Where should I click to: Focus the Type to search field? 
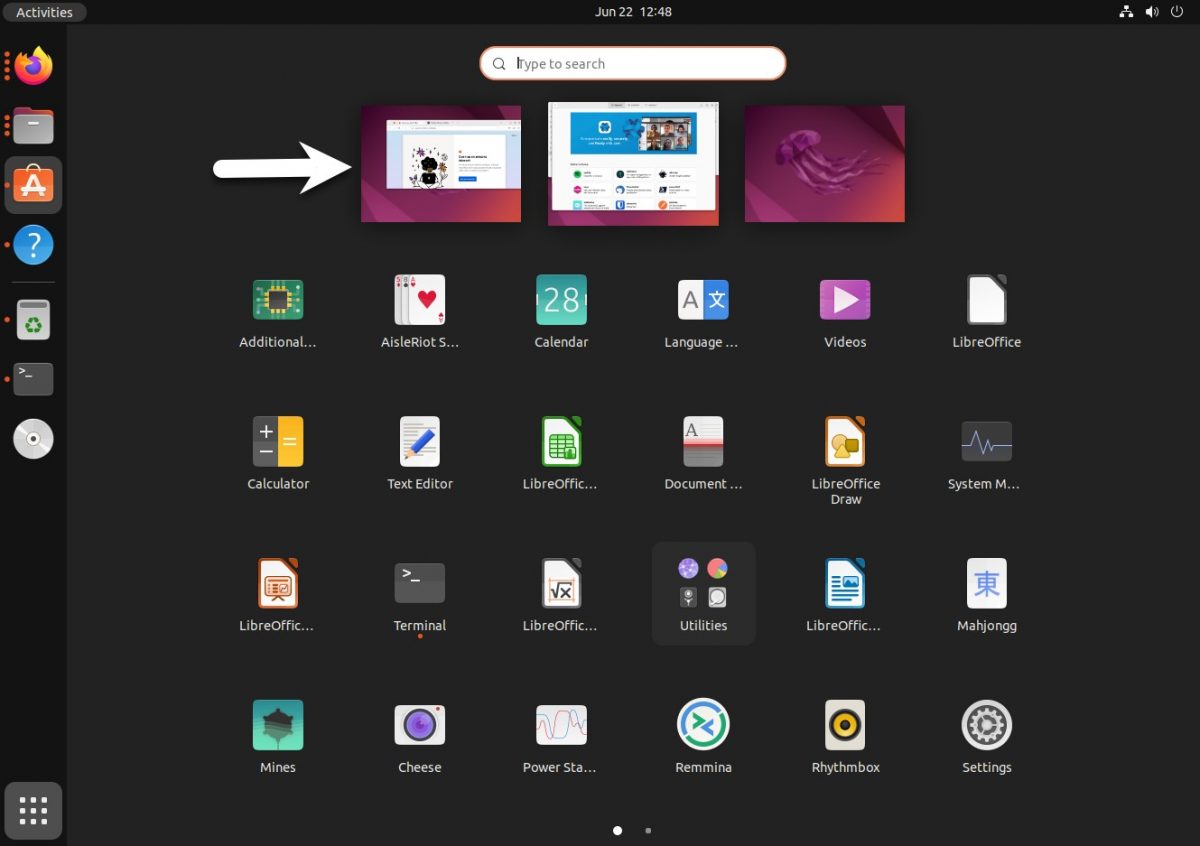click(633, 63)
